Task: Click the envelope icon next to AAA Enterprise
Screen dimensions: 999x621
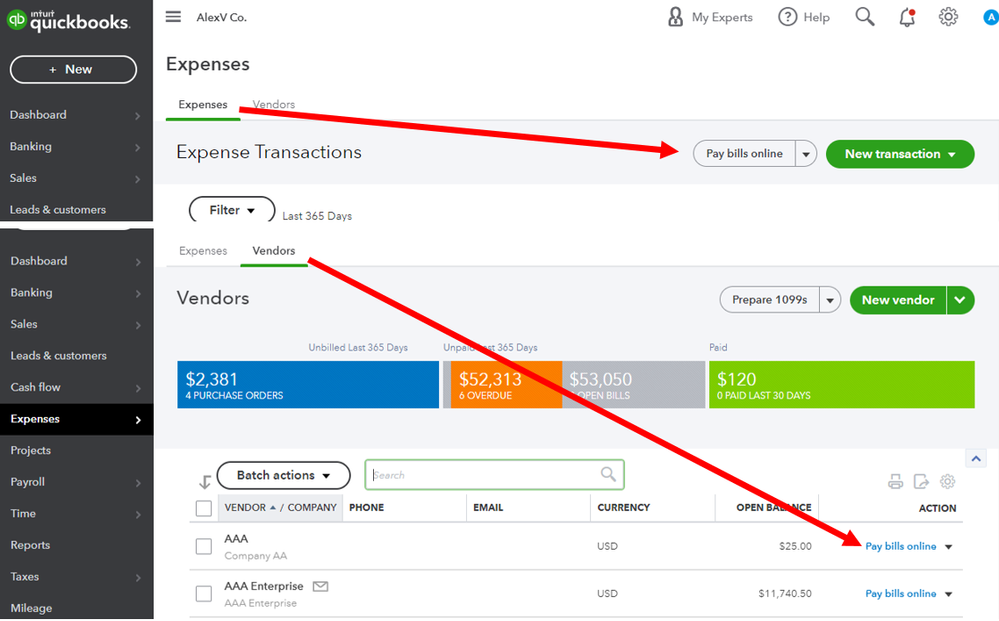Action: pos(320,586)
